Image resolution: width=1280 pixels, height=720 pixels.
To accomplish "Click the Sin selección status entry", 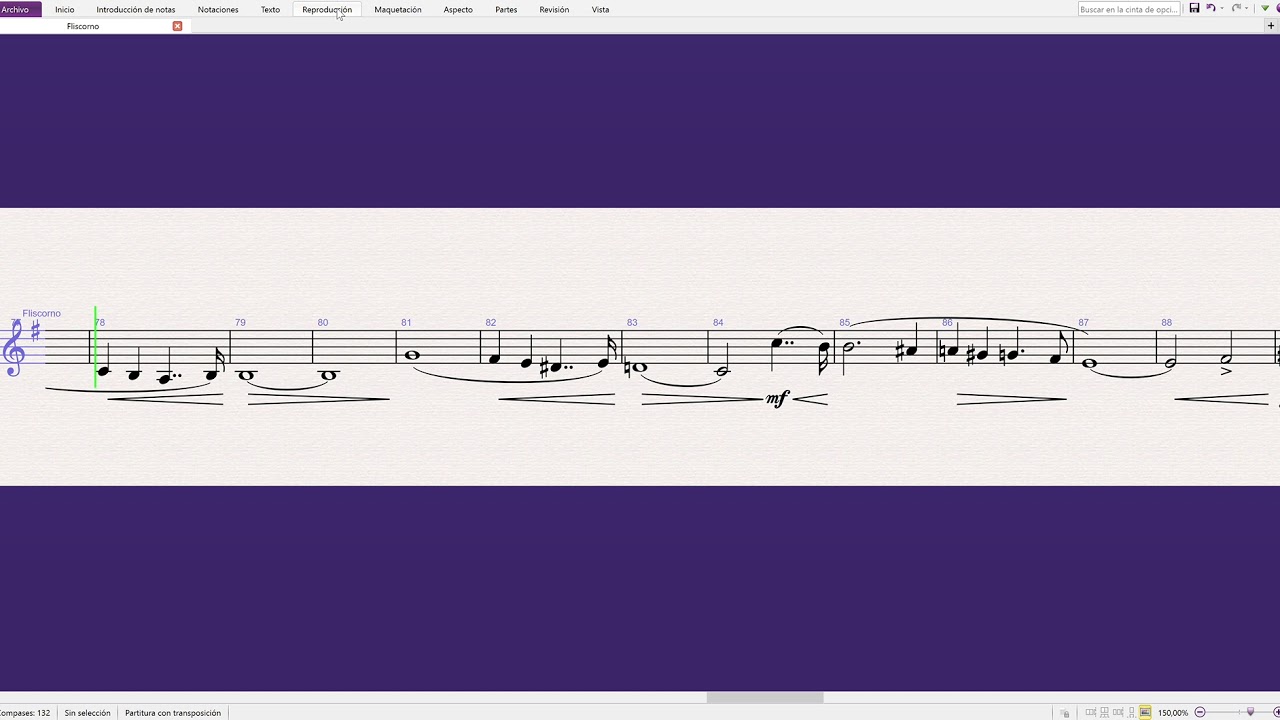I will (x=87, y=713).
